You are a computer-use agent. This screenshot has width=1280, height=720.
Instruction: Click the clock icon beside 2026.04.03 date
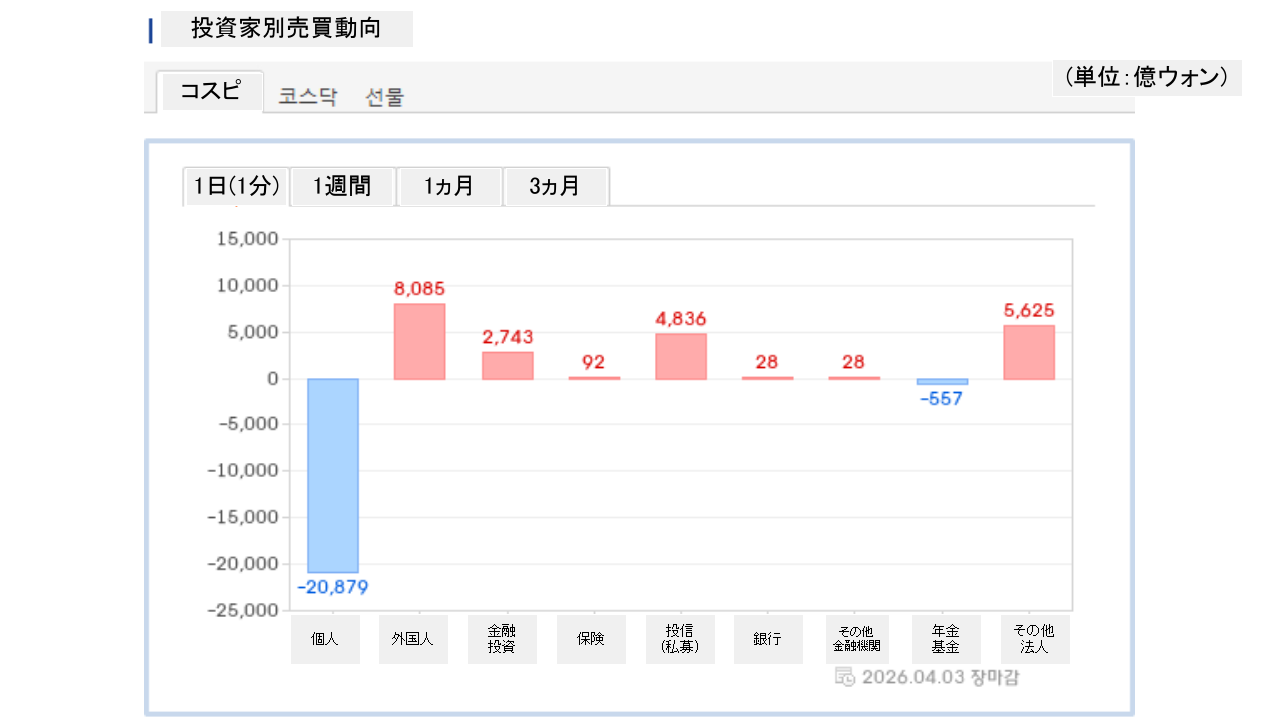point(845,677)
